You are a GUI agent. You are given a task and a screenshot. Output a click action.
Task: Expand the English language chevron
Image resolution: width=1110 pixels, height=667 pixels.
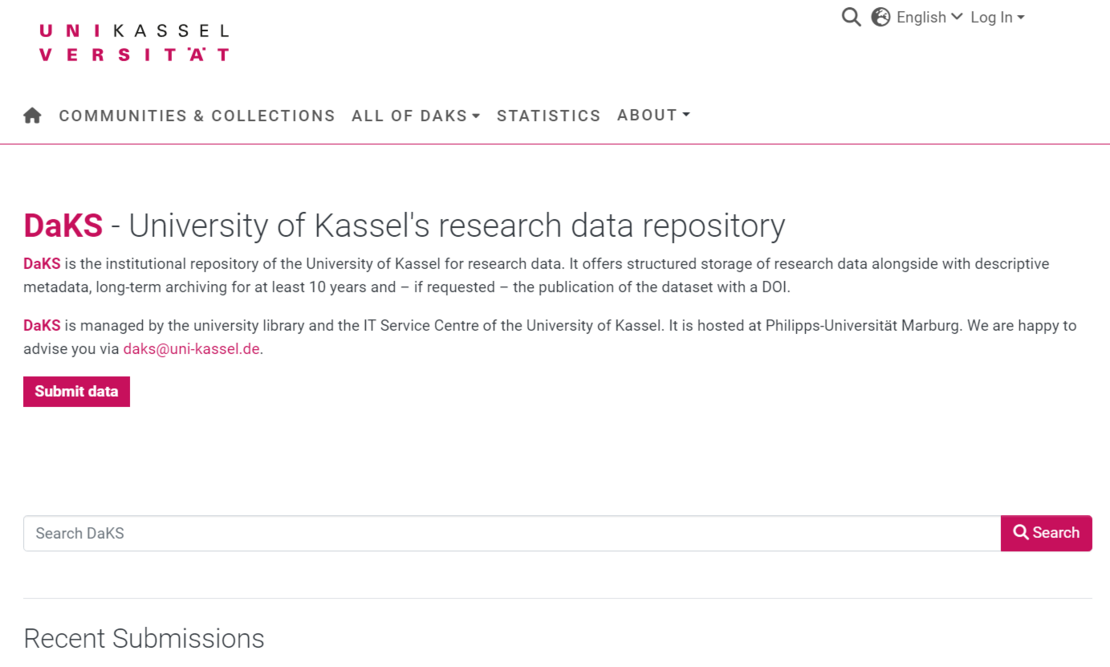[x=957, y=17]
